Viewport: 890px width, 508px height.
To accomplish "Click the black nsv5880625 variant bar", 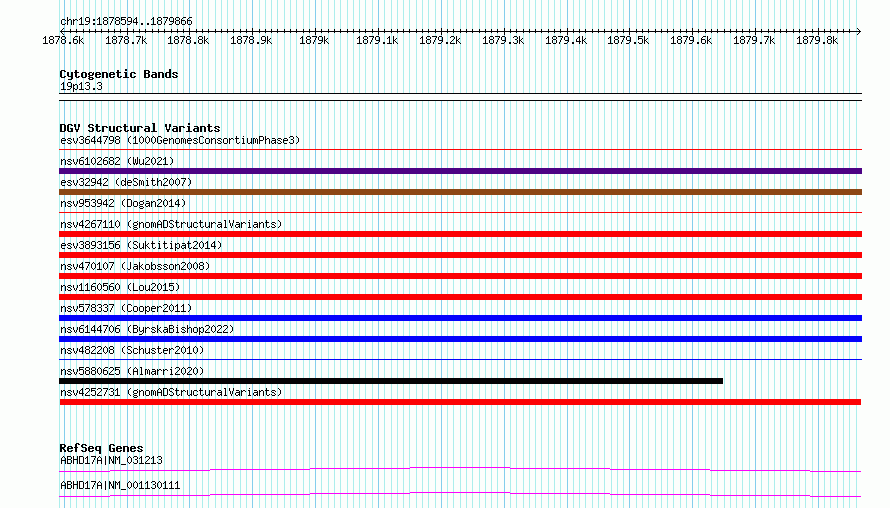I will click(x=391, y=381).
